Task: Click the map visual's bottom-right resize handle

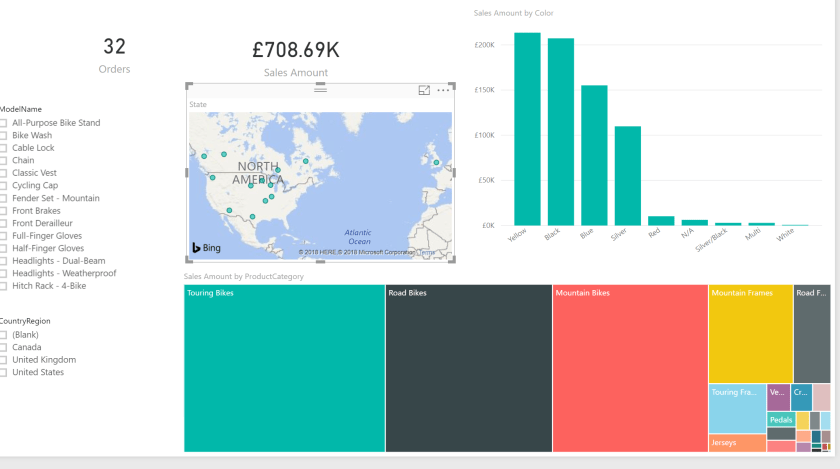Action: (x=454, y=261)
